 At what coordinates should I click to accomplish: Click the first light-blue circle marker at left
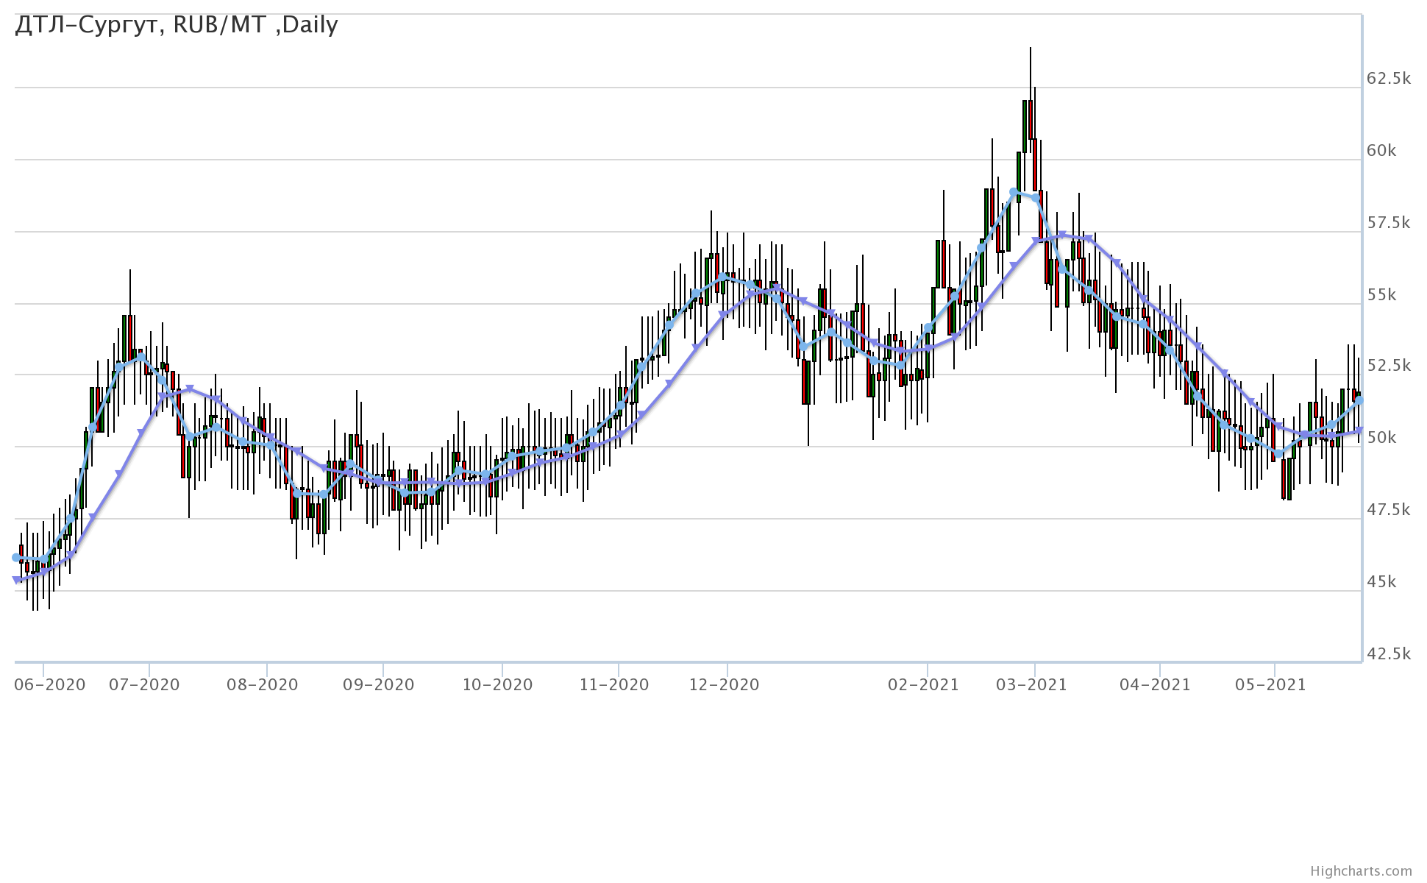coord(16,557)
